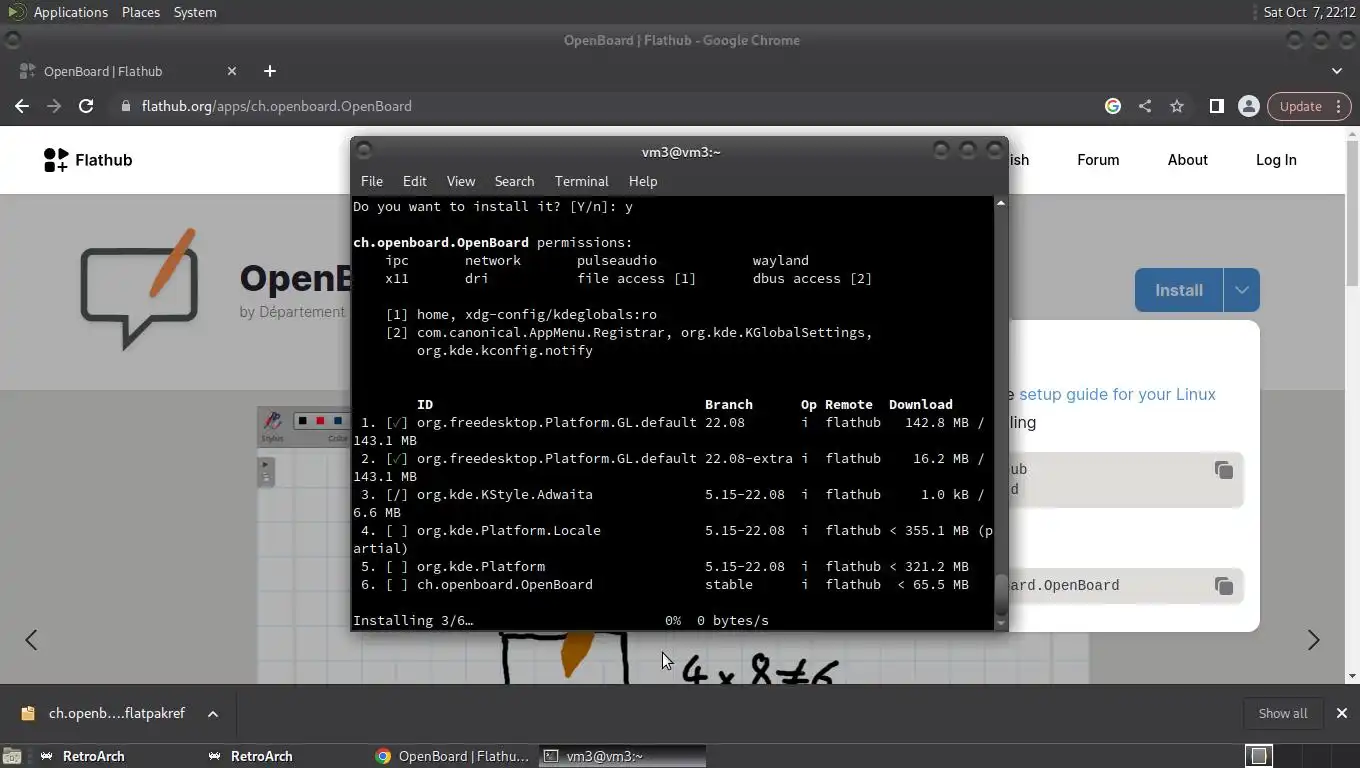Click the terminal scroll up arrow

coord(1000,203)
